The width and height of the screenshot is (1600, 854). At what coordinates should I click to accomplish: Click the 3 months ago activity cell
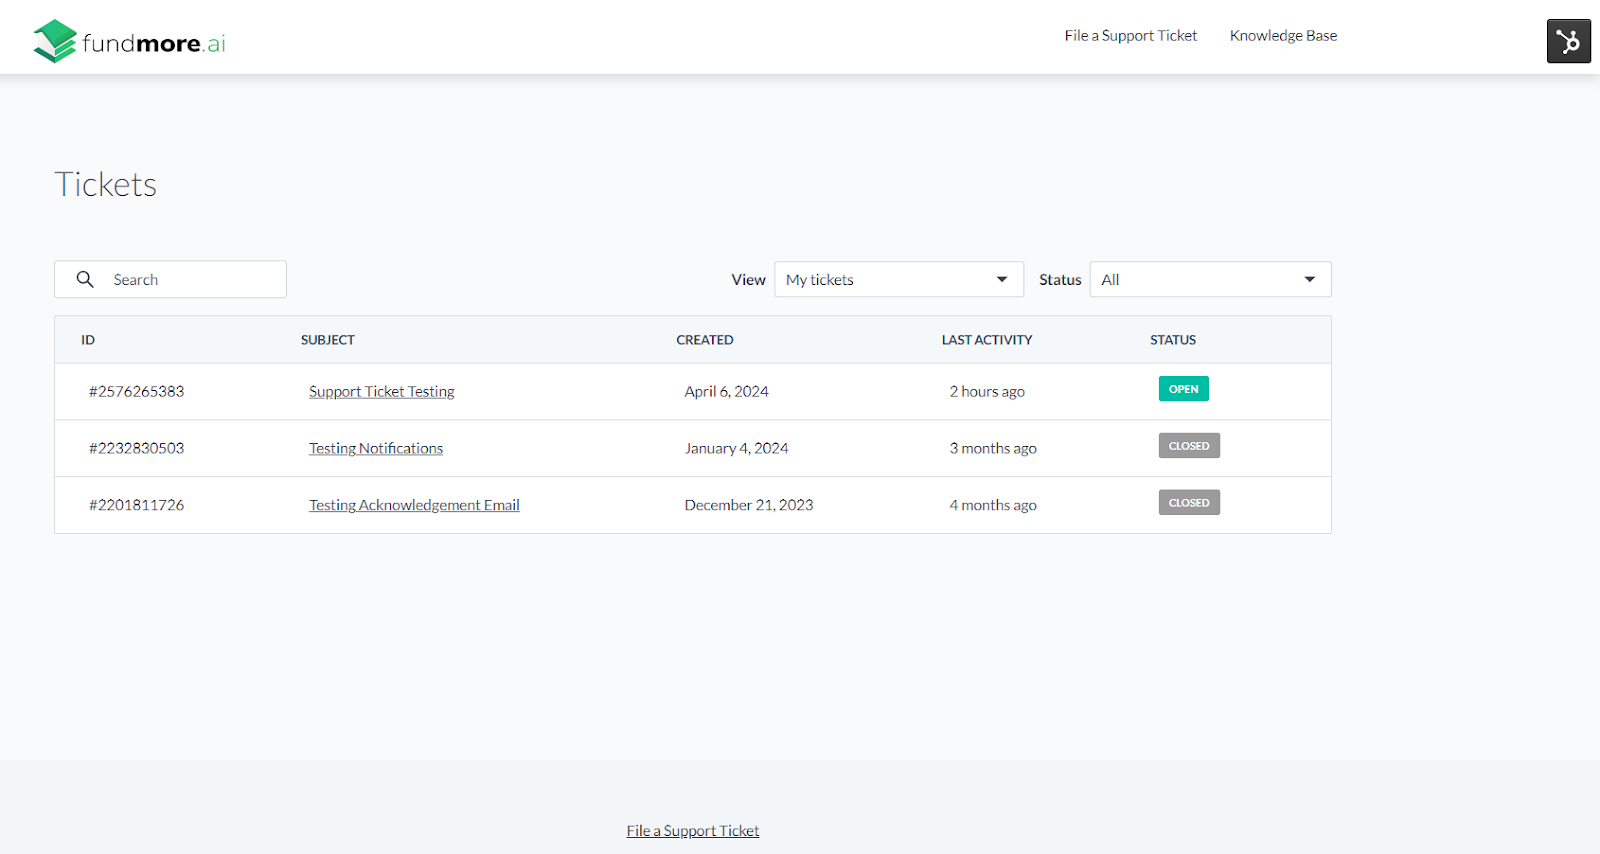tap(993, 449)
